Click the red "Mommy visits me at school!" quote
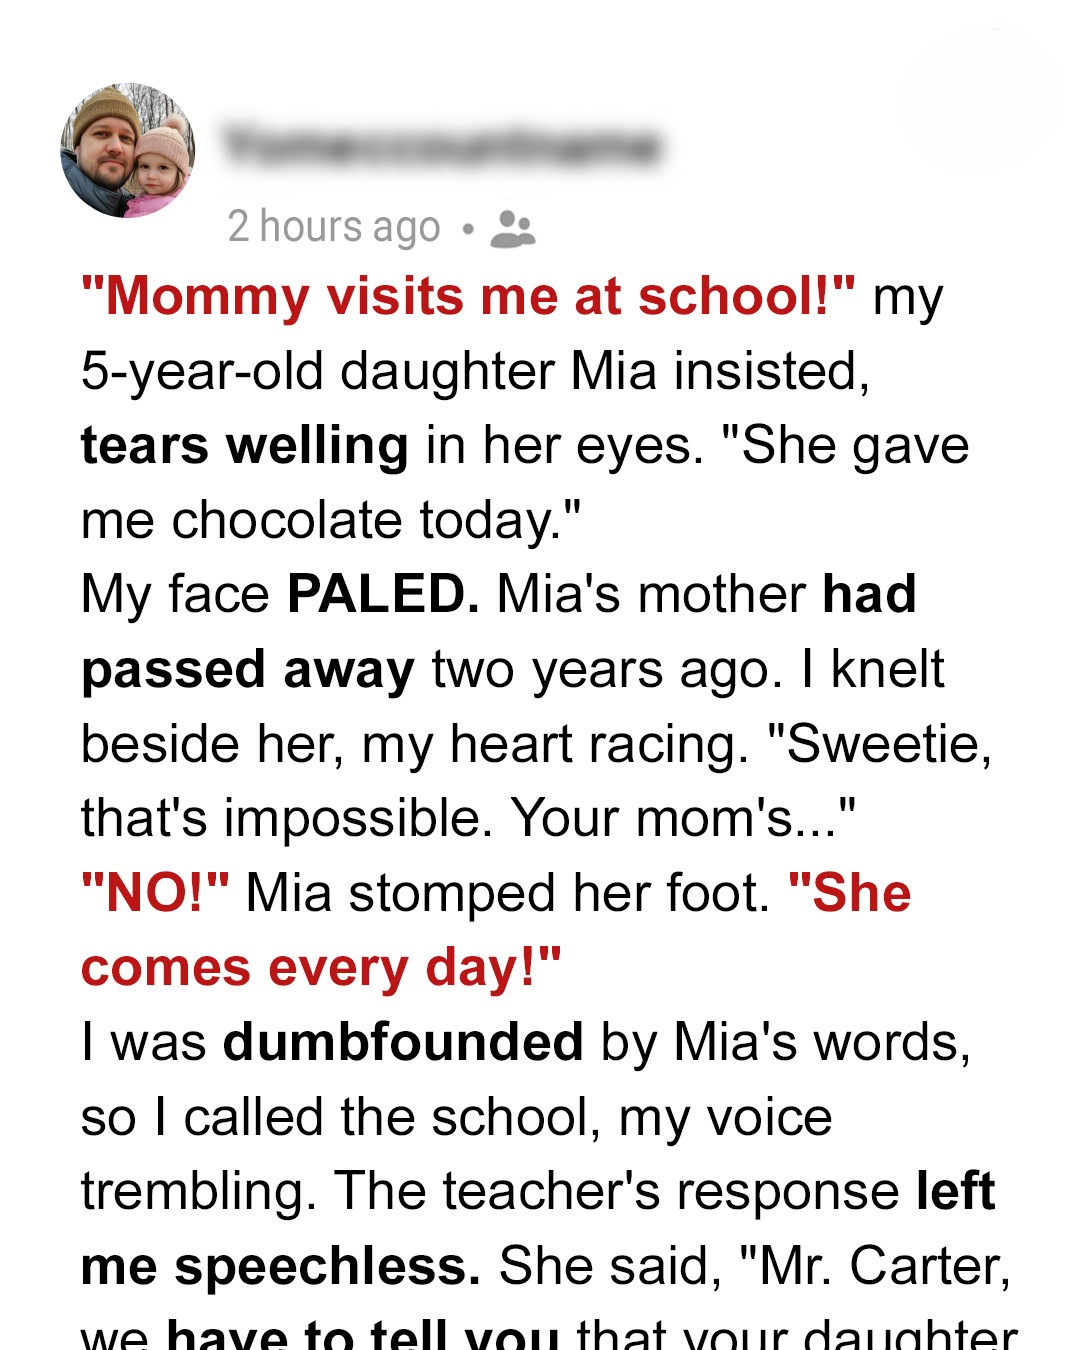Screen dimensions: 1080x1350 [x=468, y=297]
